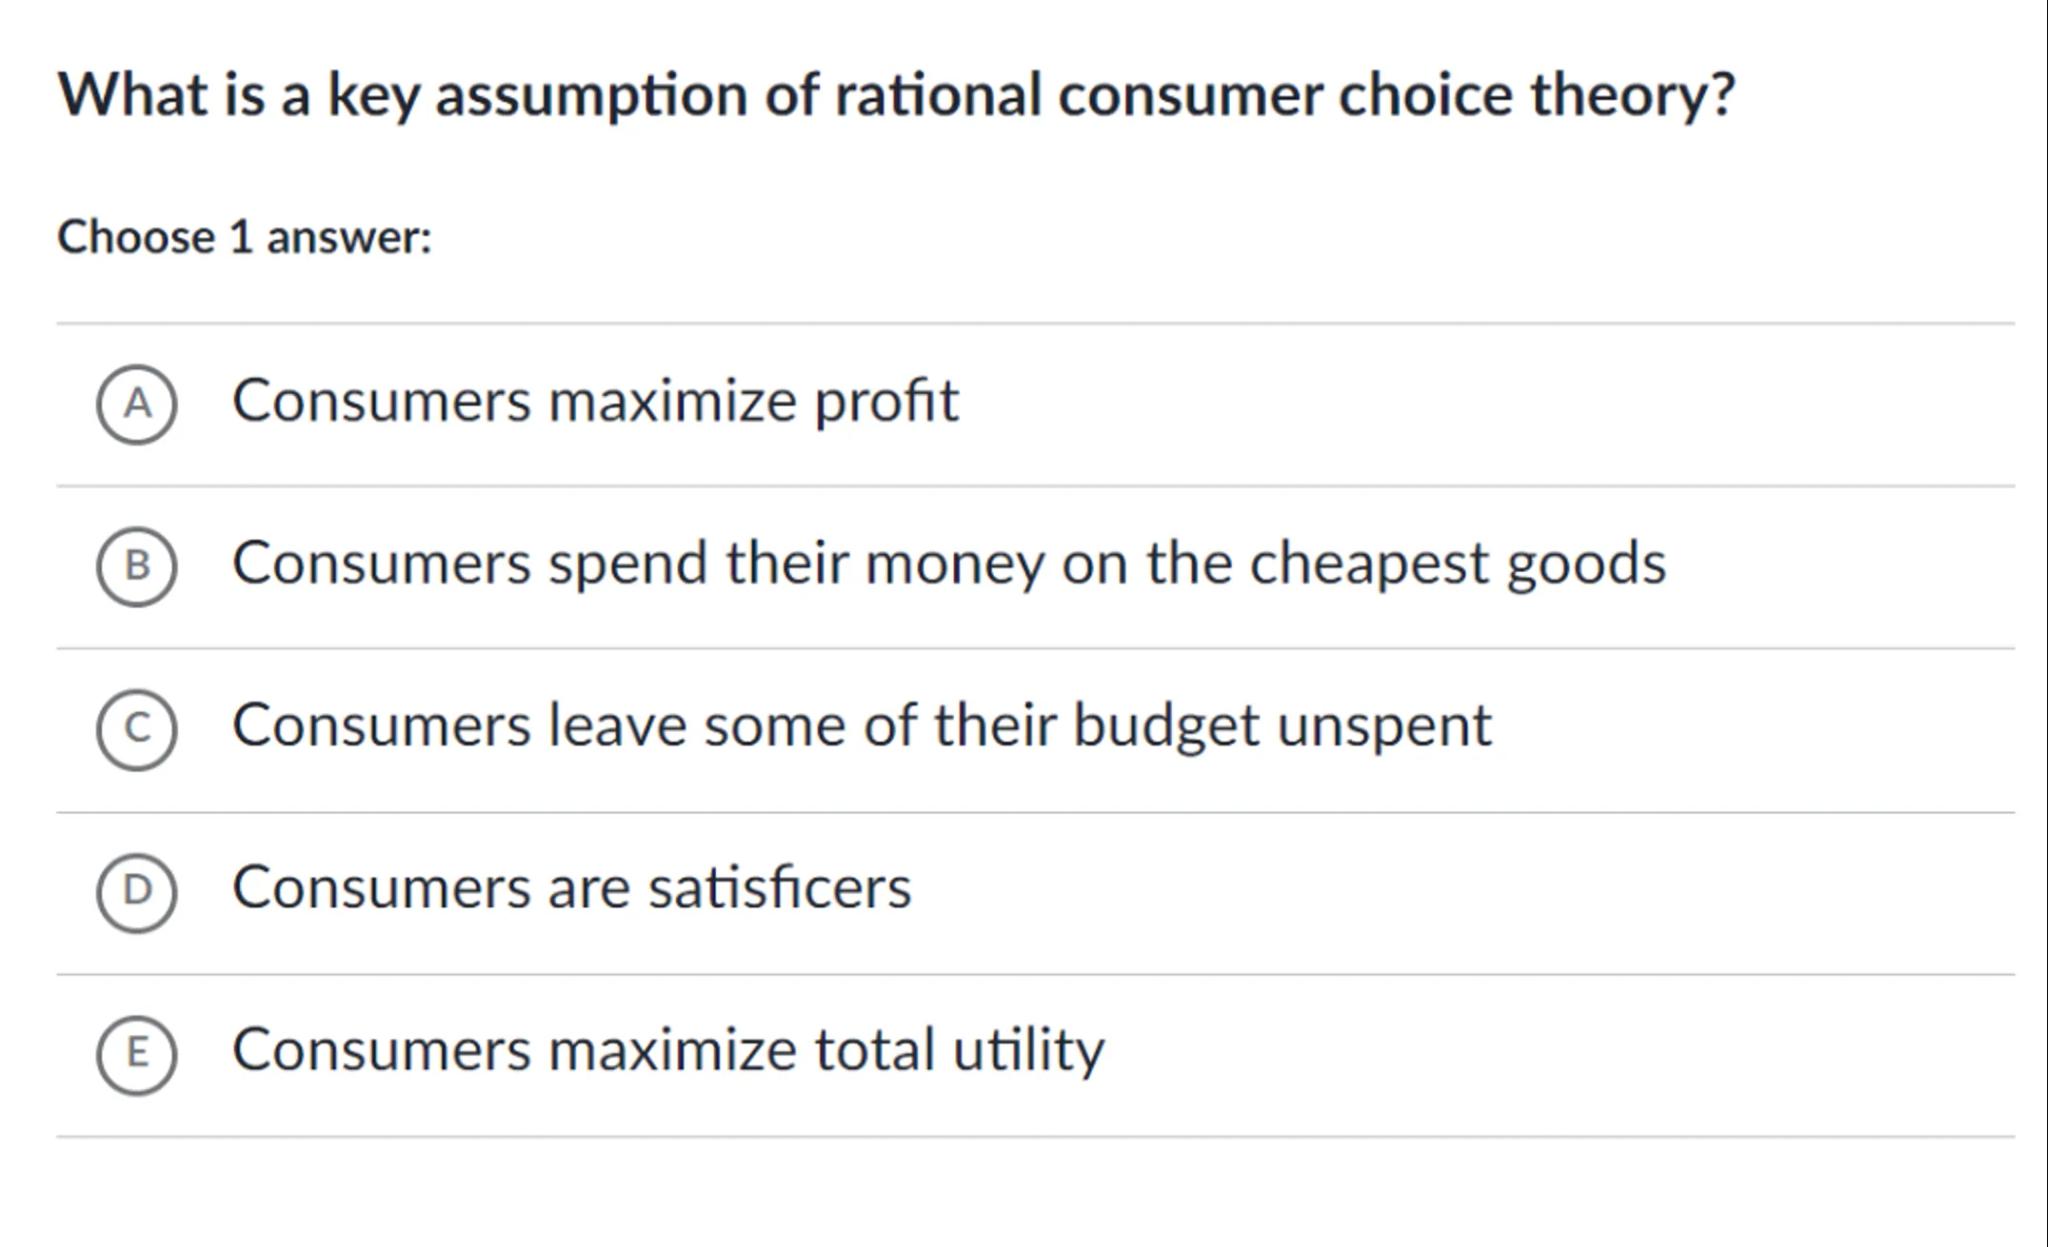2048x1247 pixels.
Task: Click the word "What" starting the question
Action: 133,96
